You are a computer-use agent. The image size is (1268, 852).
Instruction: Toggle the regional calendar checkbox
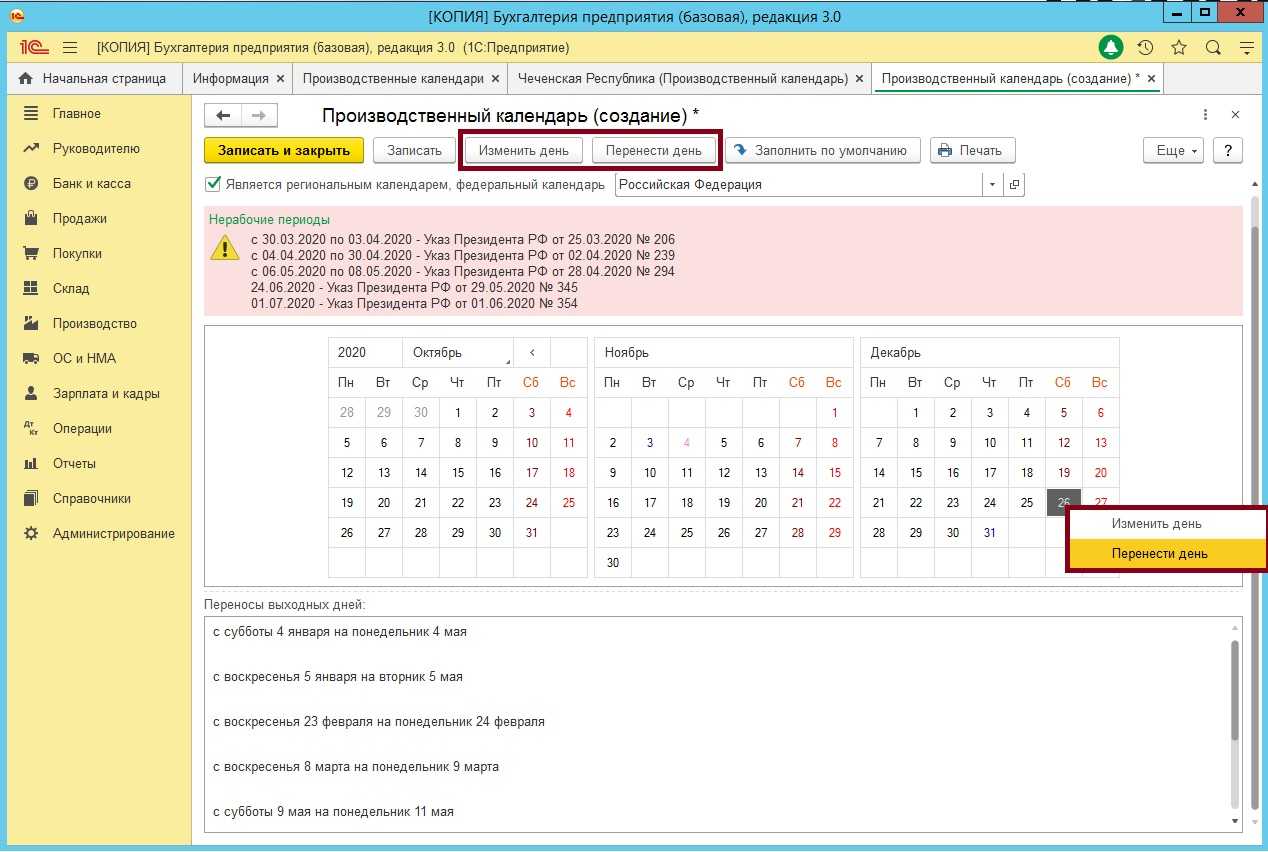[212, 184]
